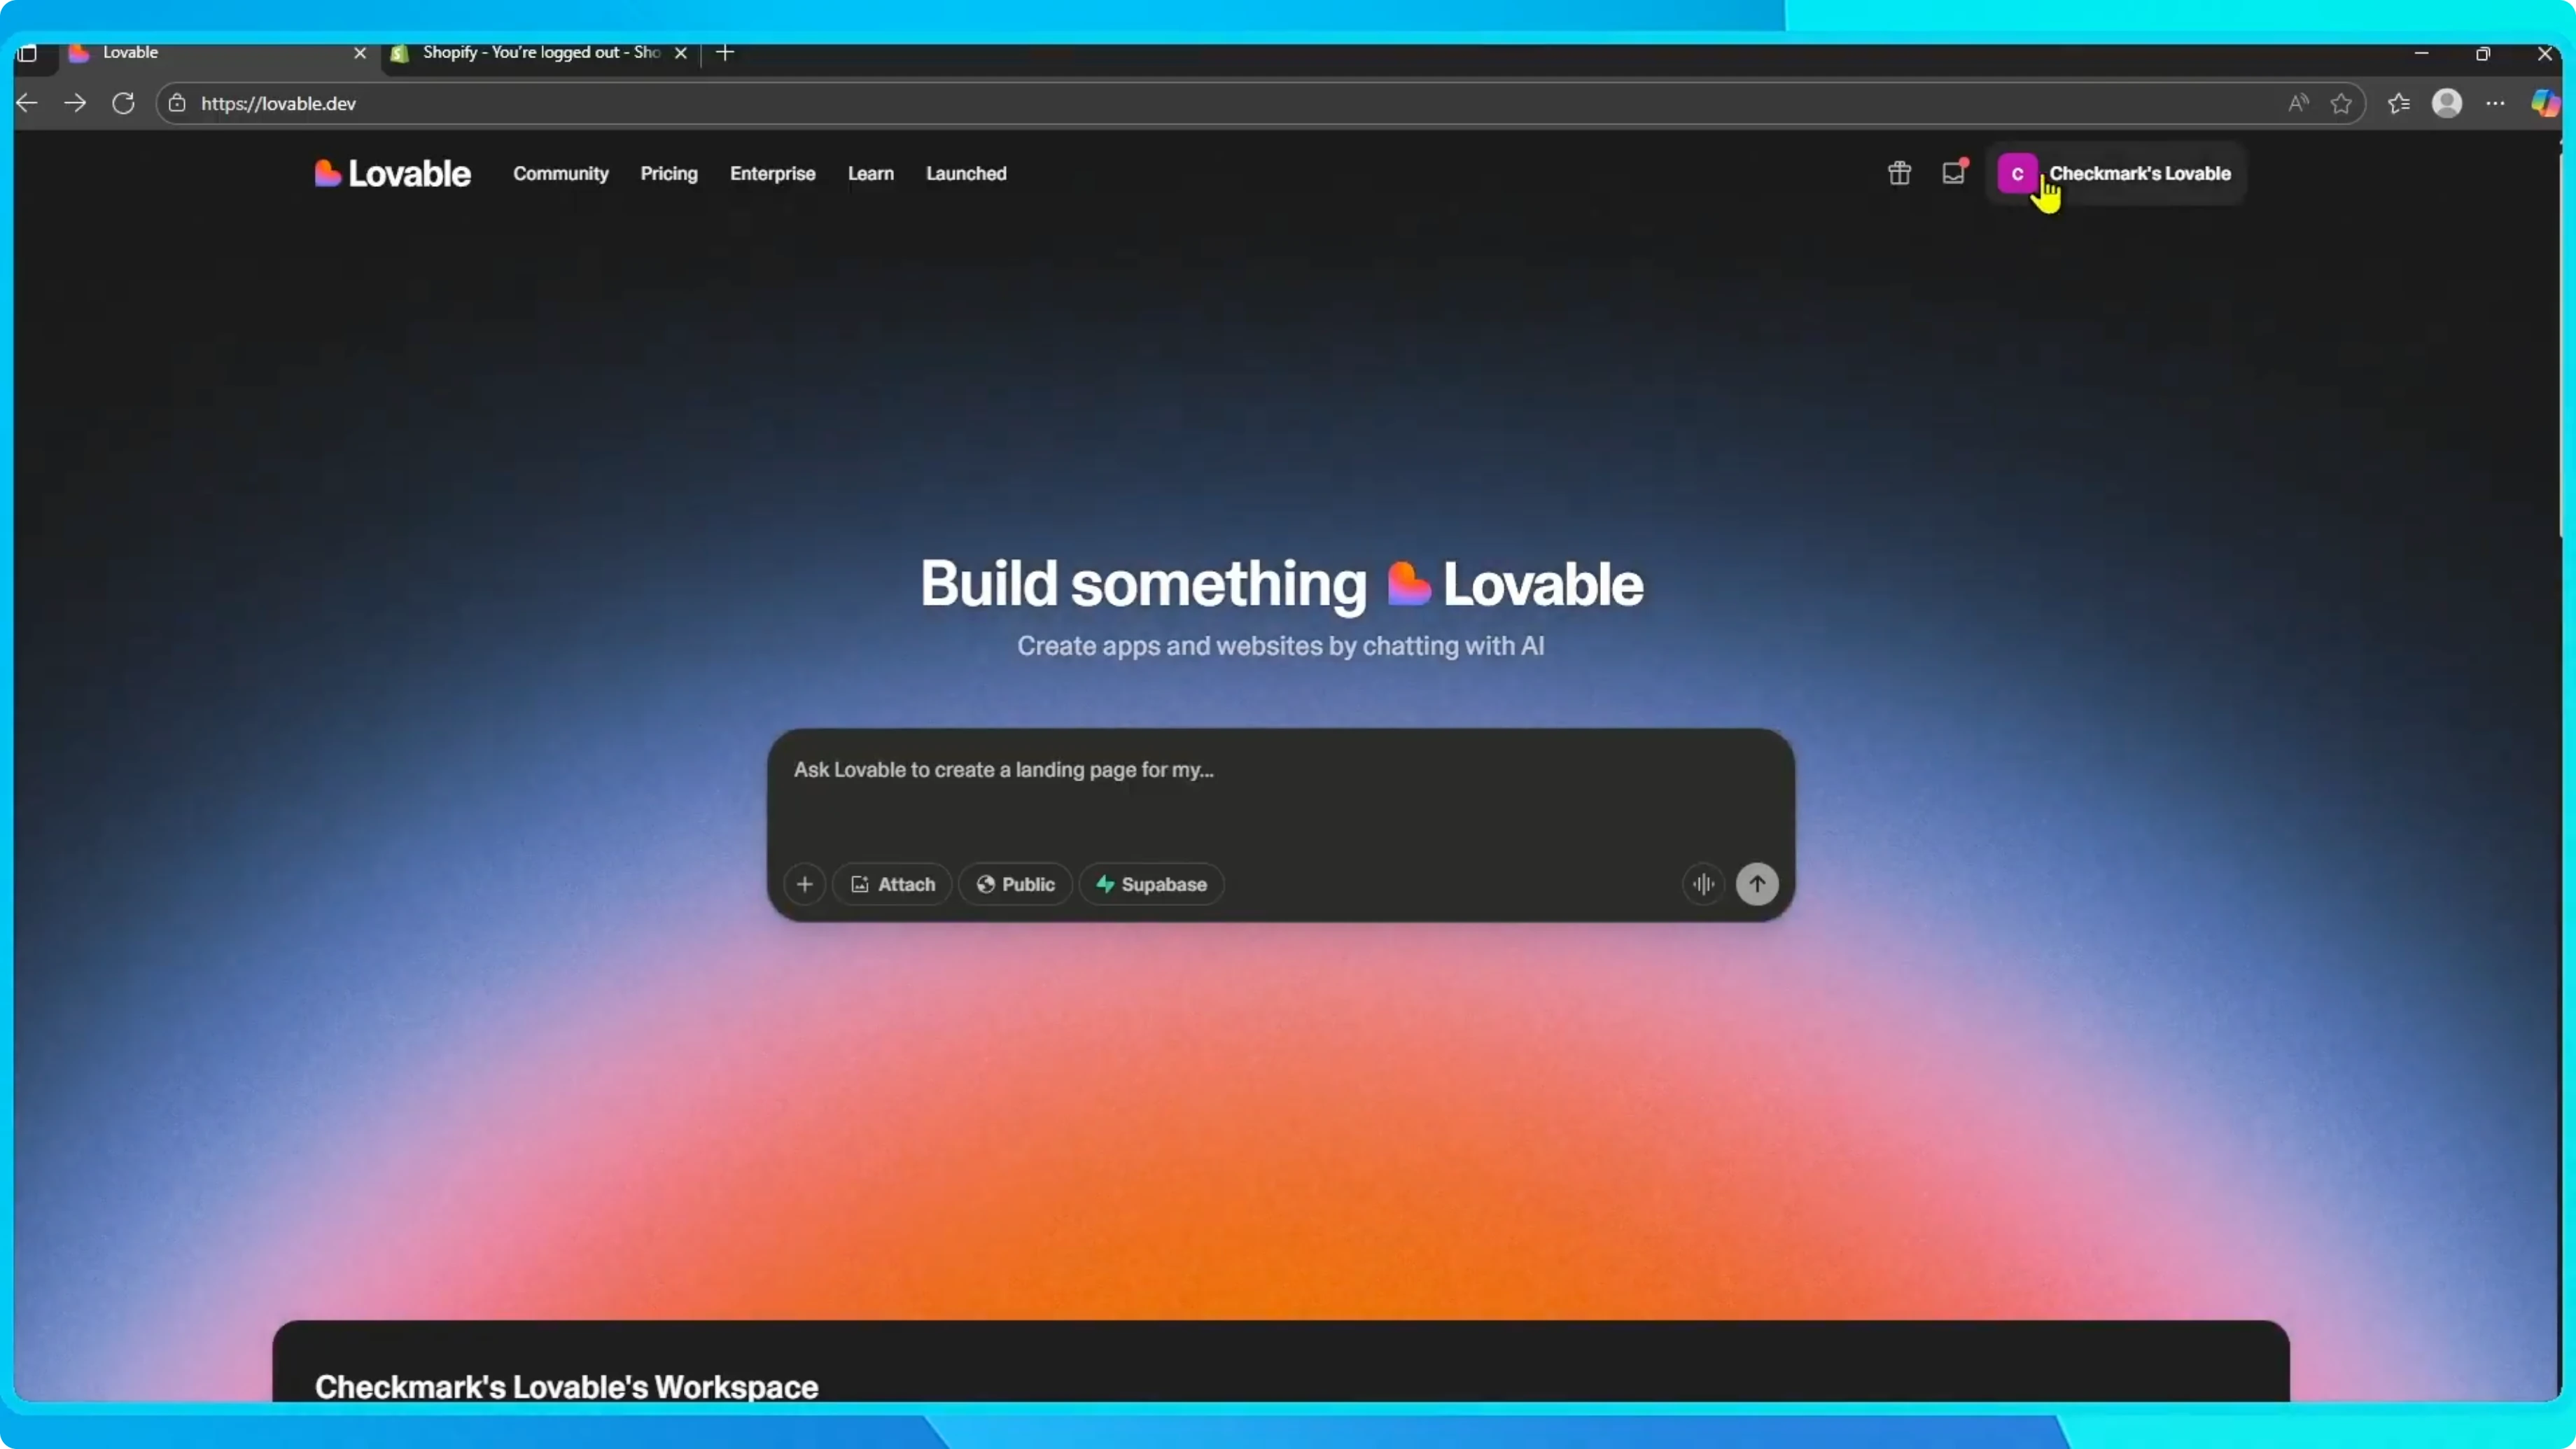Connect the Supabase integration button
The width and height of the screenshot is (2576, 1449).
click(1151, 884)
